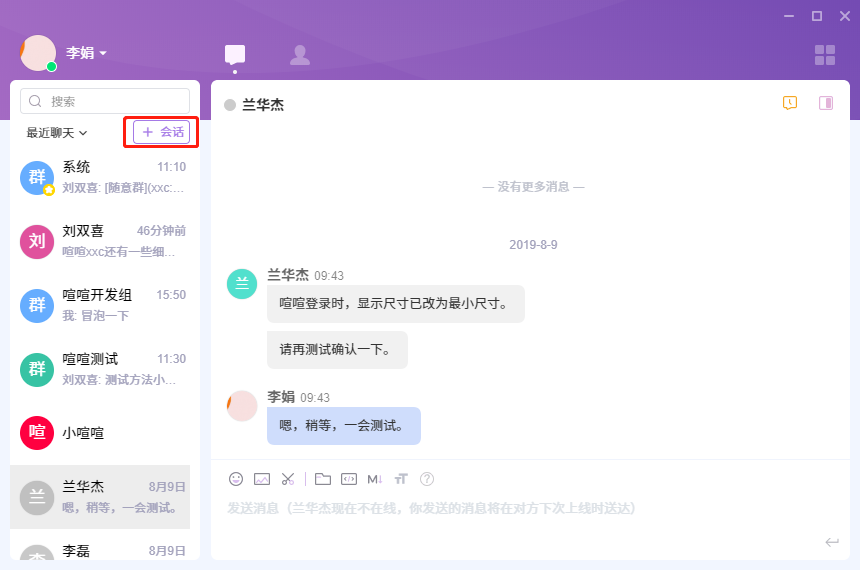Insert a code snippet
This screenshot has height=570, width=860.
pos(349,479)
